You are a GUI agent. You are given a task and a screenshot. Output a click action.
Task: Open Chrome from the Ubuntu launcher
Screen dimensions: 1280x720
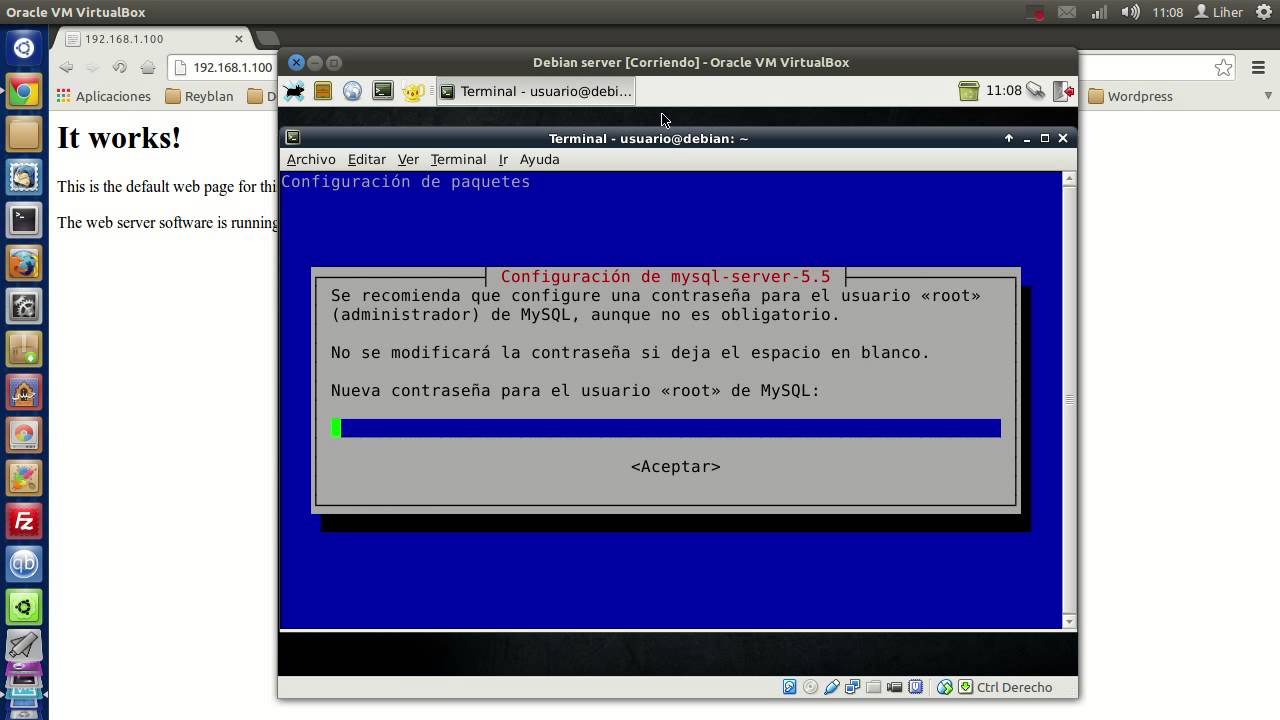tap(24, 91)
